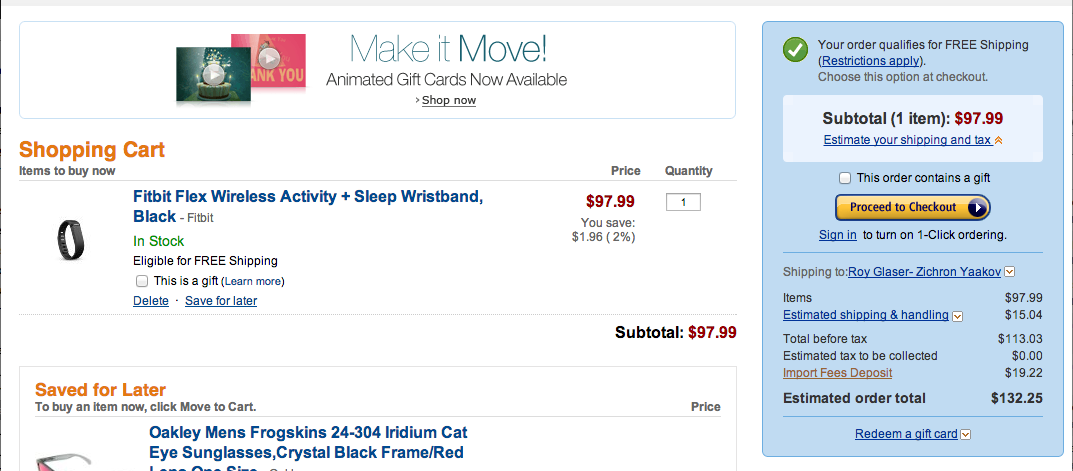Viewport: 1073px width, 471px height.
Task: Check "This is a gift" checkbox
Action: tap(142, 281)
